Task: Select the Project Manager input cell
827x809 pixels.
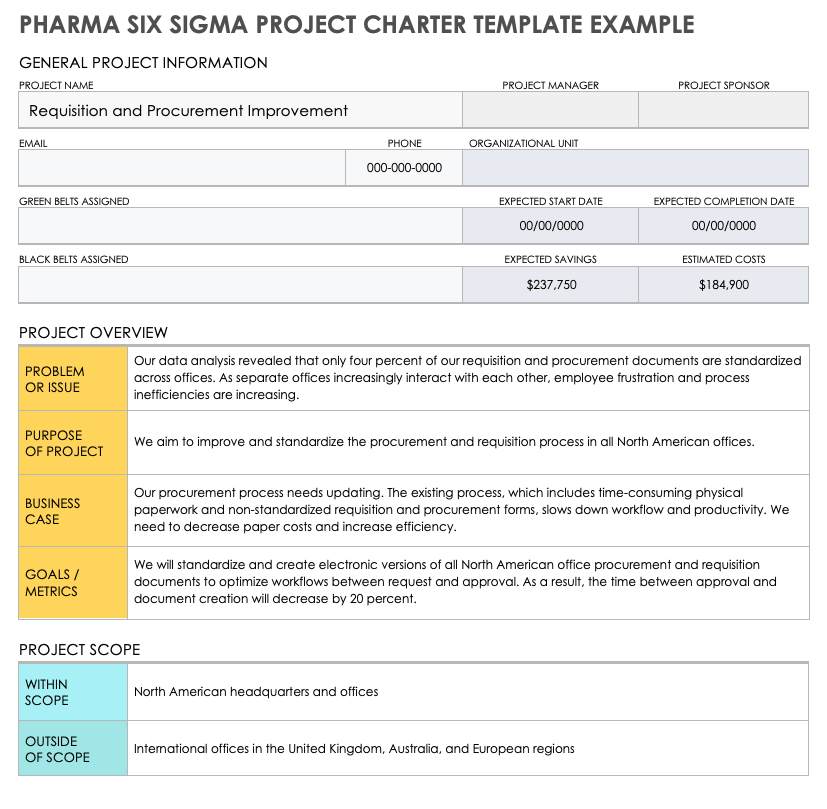Action: click(x=550, y=111)
